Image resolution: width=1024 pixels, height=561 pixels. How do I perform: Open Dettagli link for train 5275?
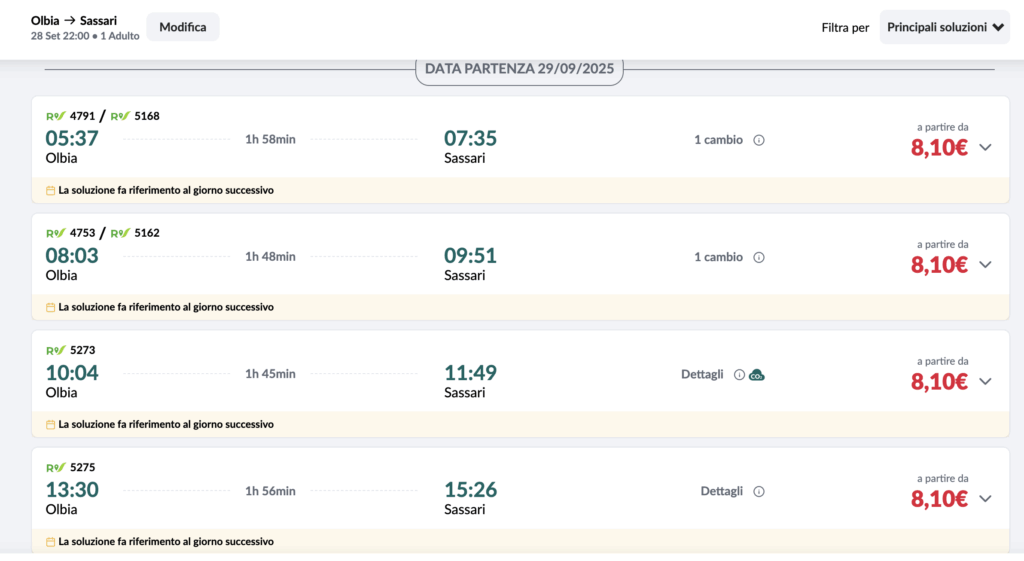click(721, 492)
